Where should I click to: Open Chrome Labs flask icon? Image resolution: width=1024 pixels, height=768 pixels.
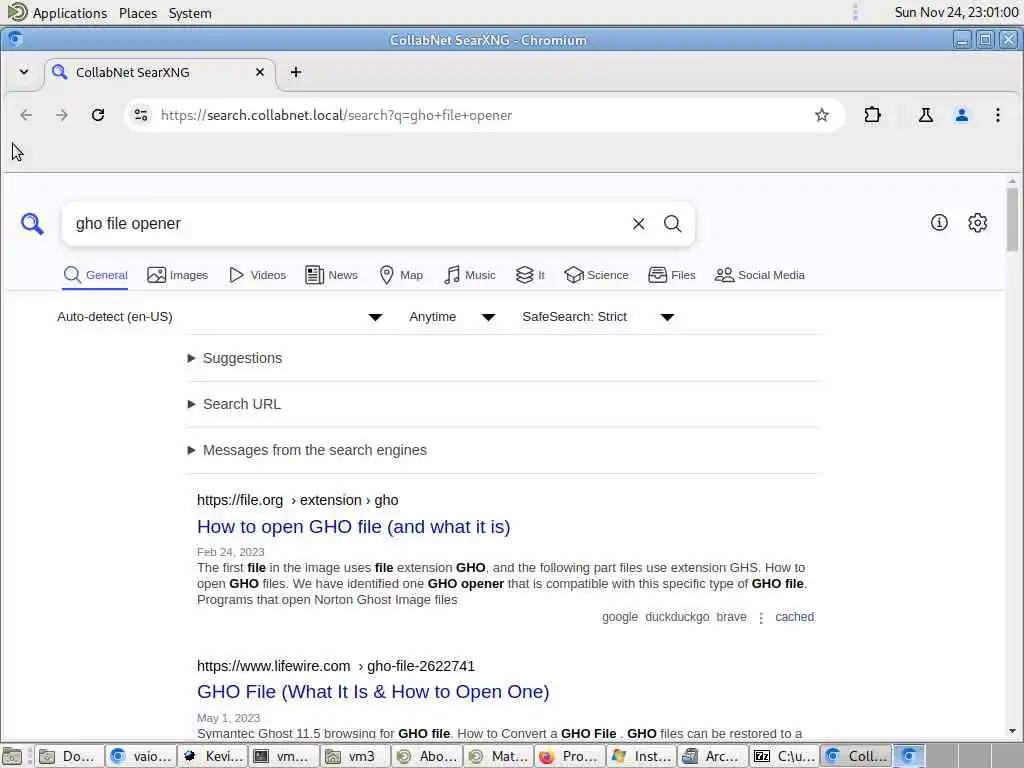925,115
